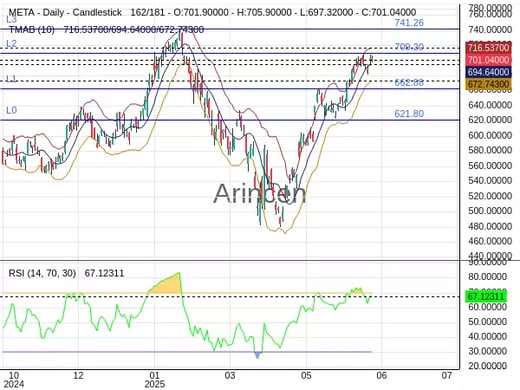Click the 01 2025 date axis label
Screen dimensions: 520x390
pyautogui.click(x=155, y=380)
